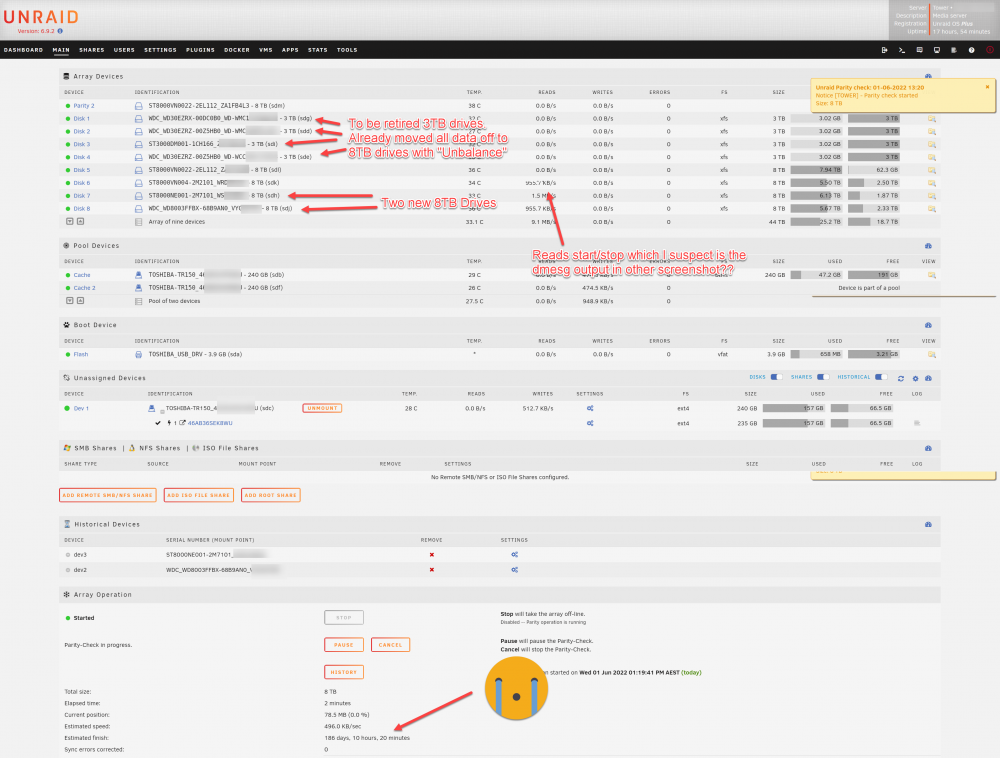Toggle the DISKS switch
Image resolution: width=1000 pixels, height=758 pixels.
(776, 377)
